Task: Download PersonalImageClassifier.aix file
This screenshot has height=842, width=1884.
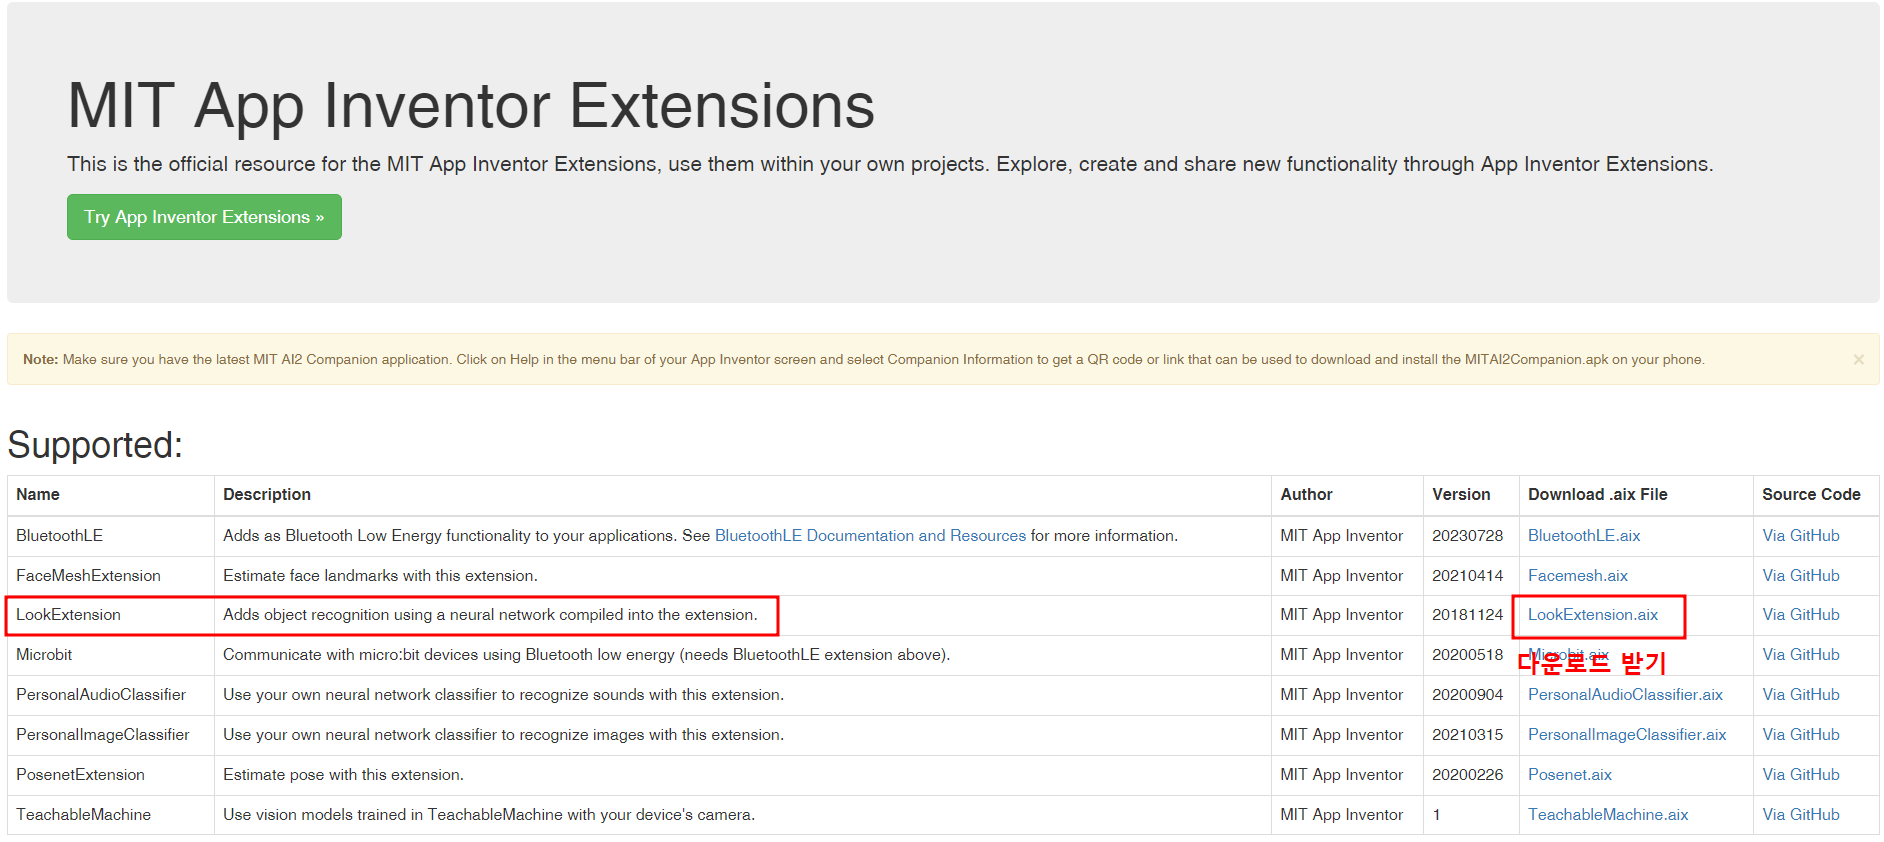Action: pyautogui.click(x=1627, y=735)
